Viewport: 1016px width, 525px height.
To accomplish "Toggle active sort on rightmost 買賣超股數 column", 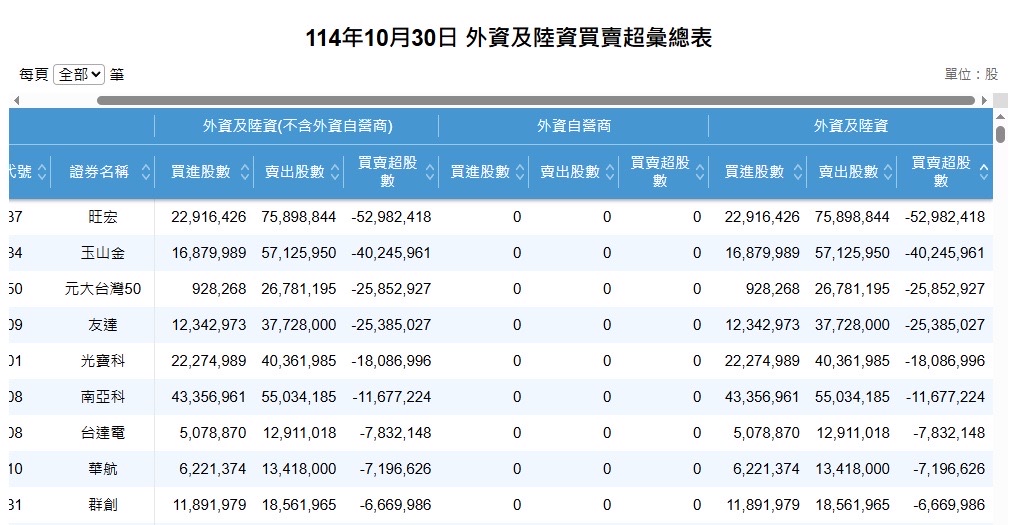I will [x=983, y=172].
